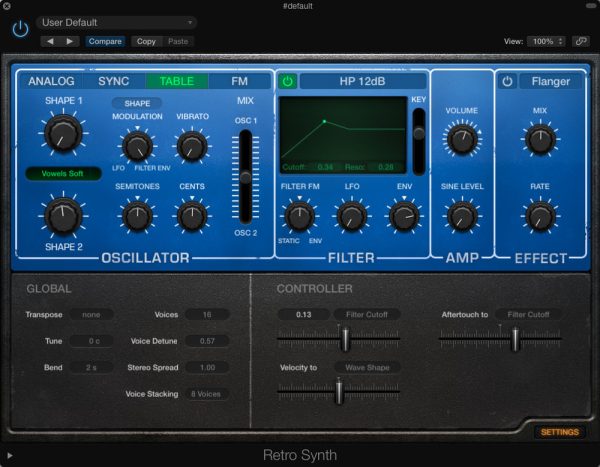Open the HP 12dB filter type menu
This screenshot has width=600, height=467.
[x=362, y=81]
